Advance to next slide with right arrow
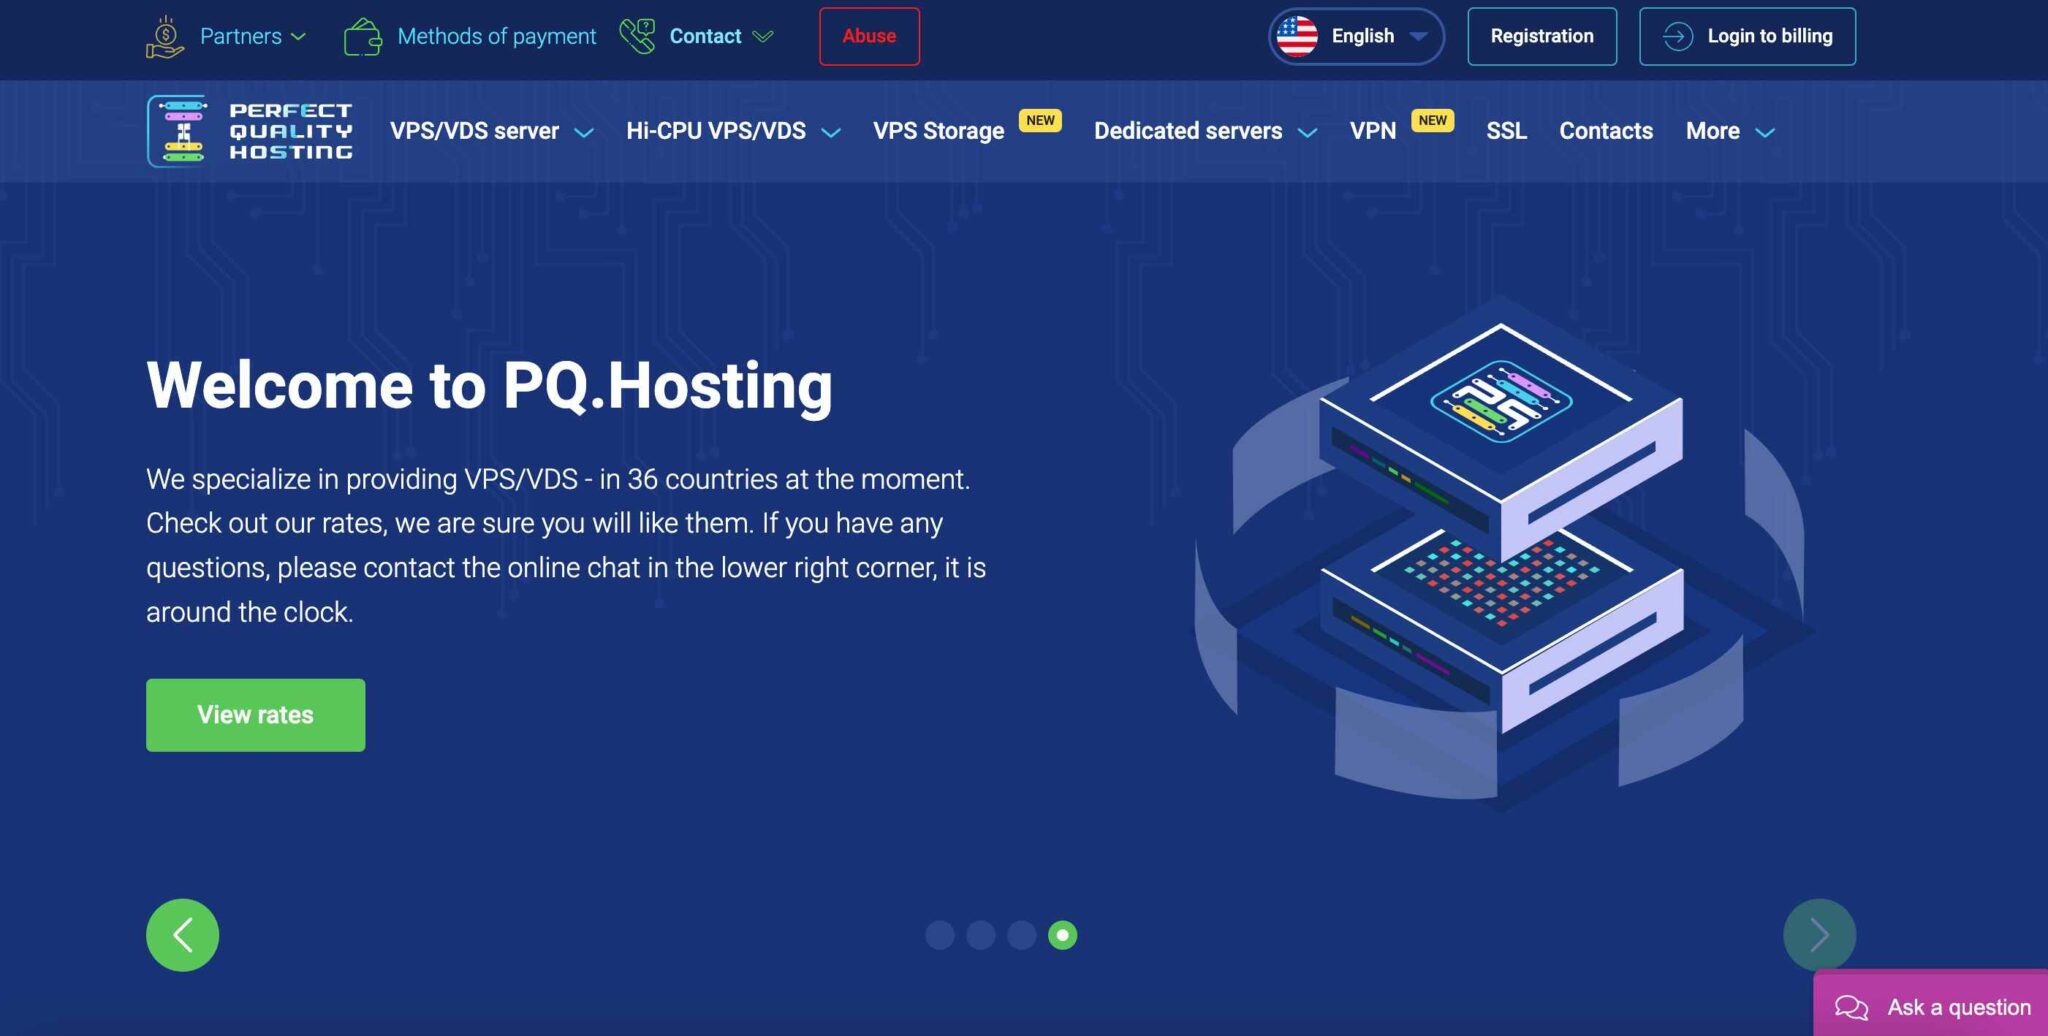Image resolution: width=2048 pixels, height=1036 pixels. [1819, 935]
